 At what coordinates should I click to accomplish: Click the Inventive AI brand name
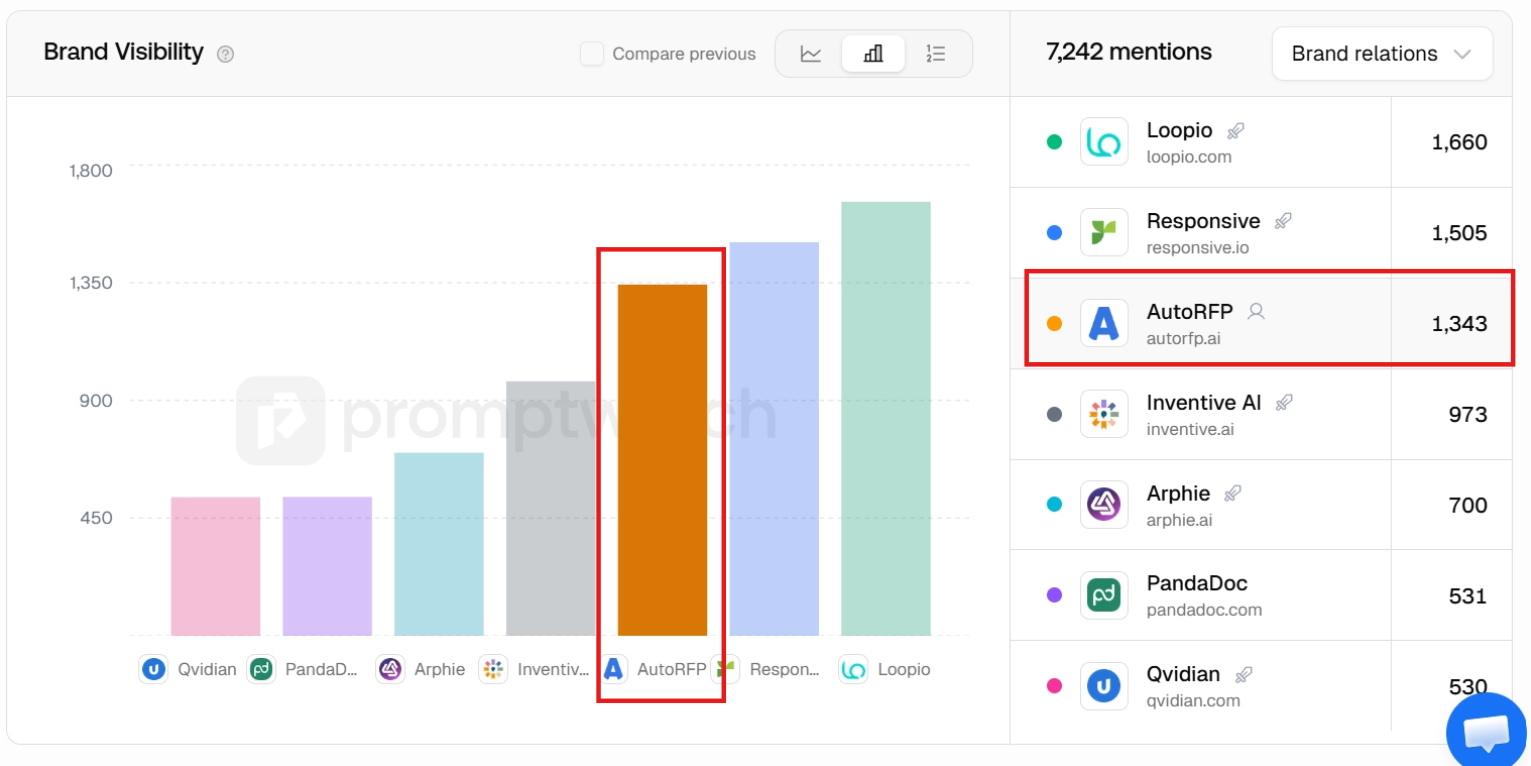tap(1204, 403)
